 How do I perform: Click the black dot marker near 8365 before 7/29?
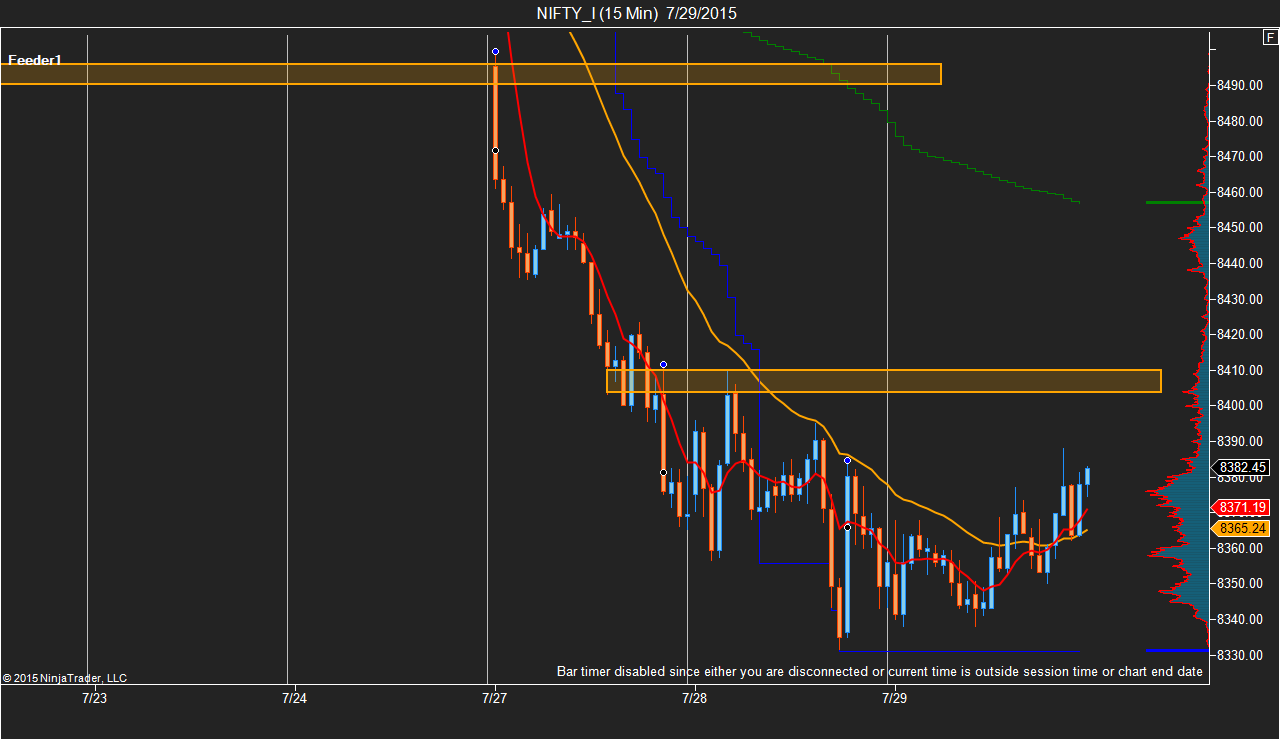coord(847,527)
